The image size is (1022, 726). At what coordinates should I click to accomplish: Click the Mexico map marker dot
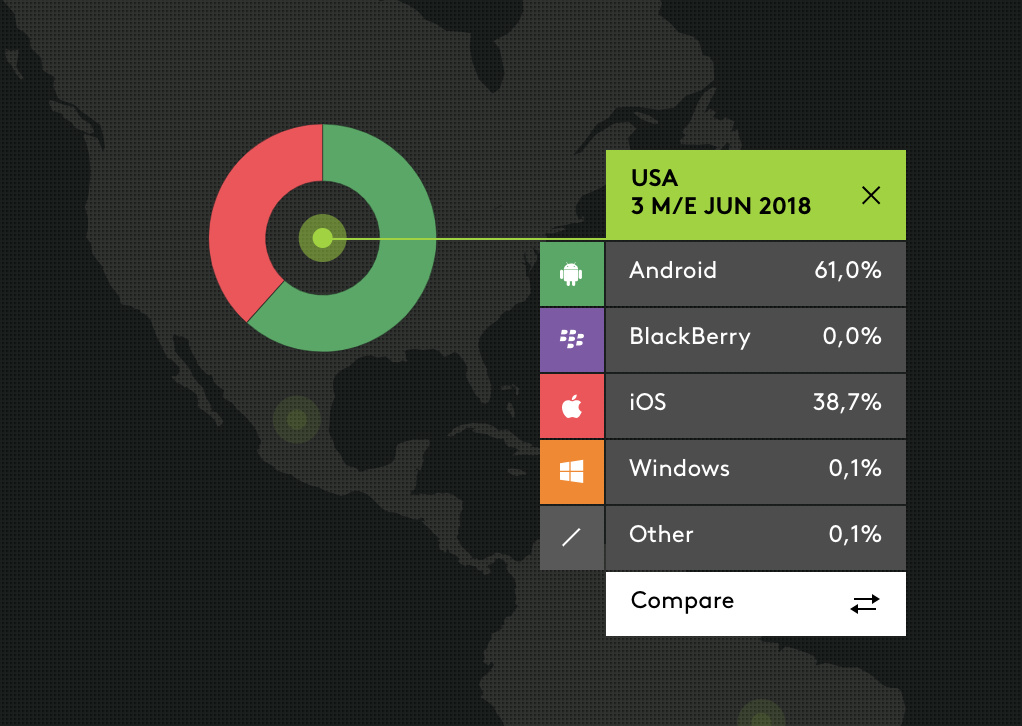click(296, 419)
